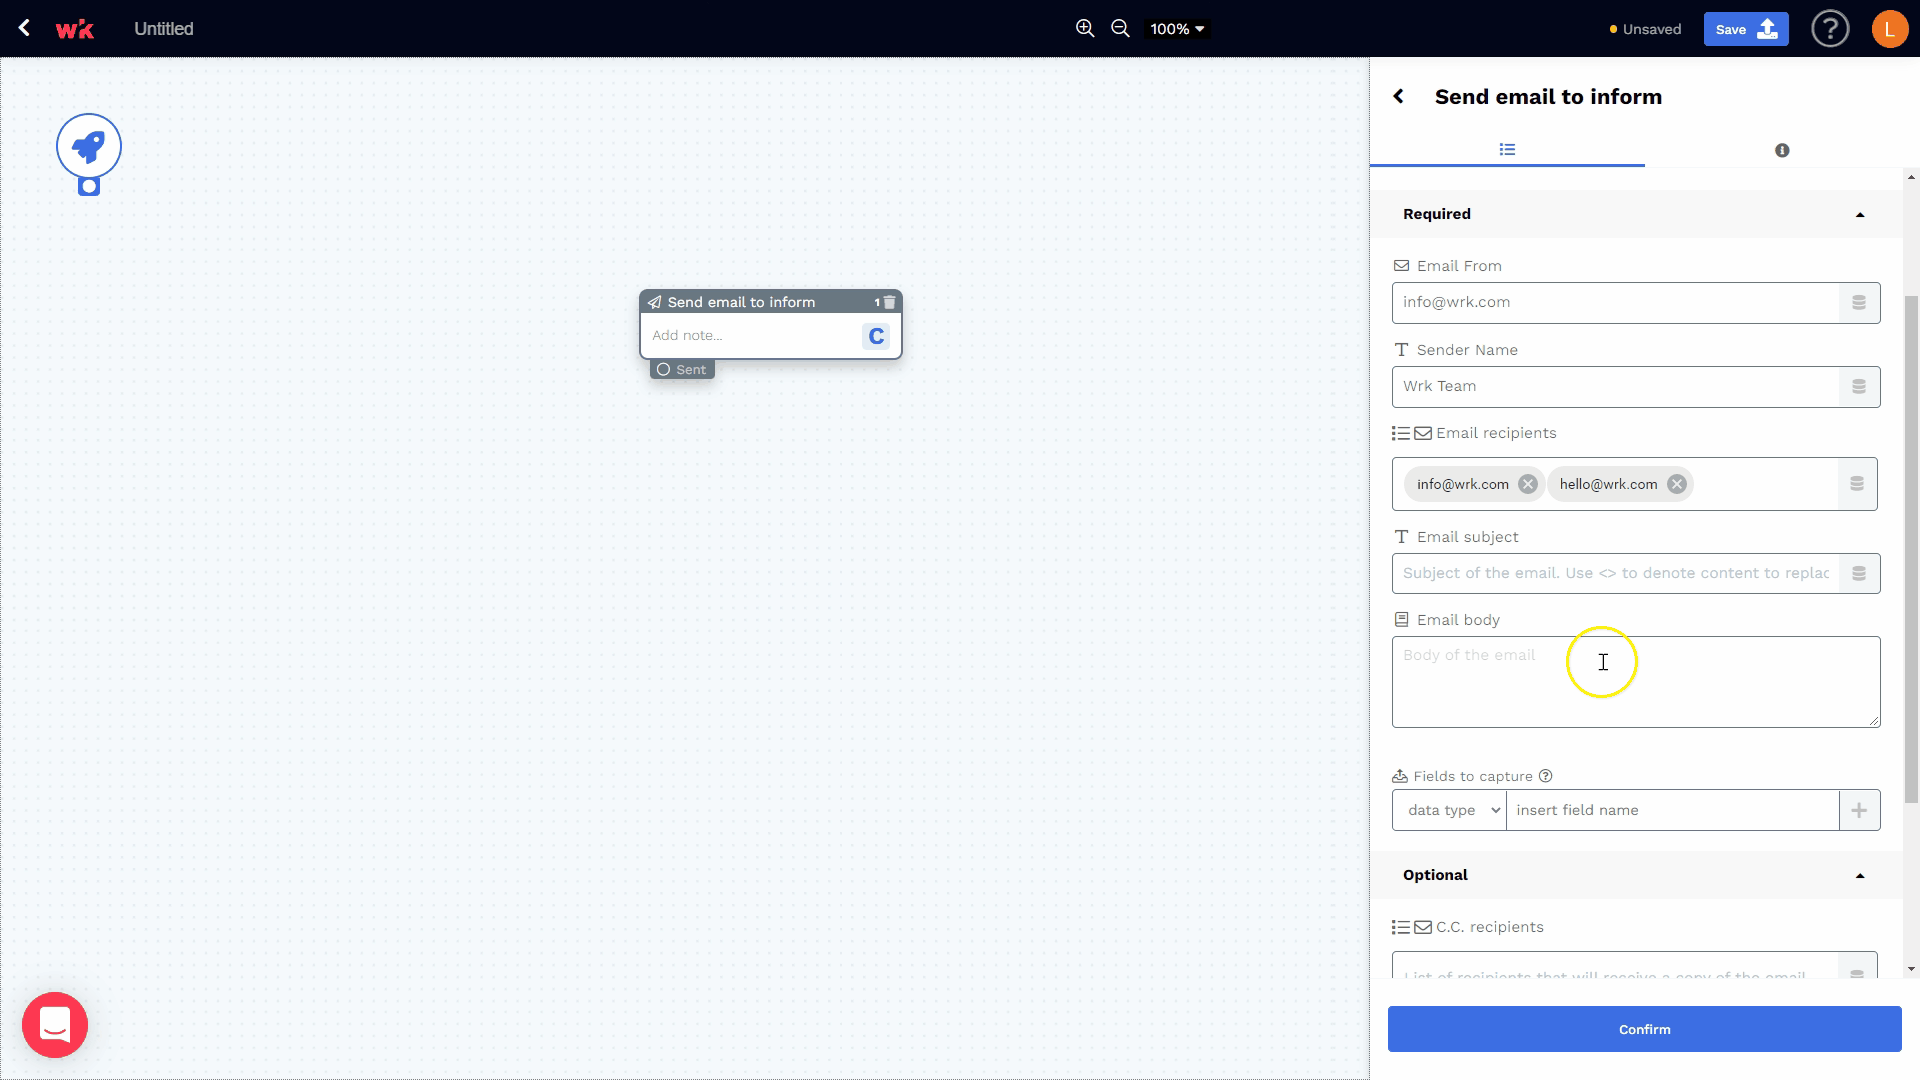
Task: Switch to the settings list tab
Action: [1507, 150]
